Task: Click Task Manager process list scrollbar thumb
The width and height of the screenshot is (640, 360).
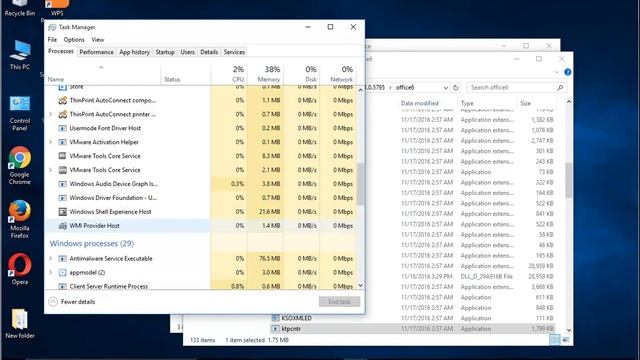Action: (360, 184)
